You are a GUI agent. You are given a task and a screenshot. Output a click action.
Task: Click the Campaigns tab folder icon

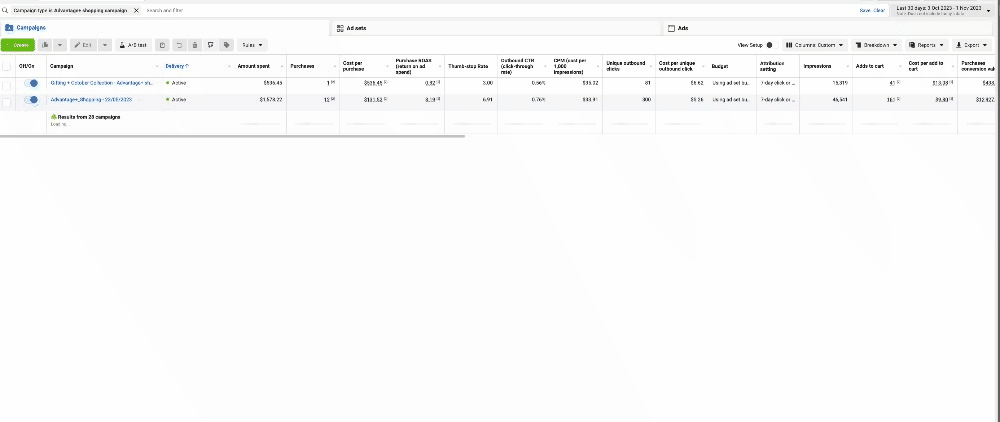pyautogui.click(x=9, y=28)
